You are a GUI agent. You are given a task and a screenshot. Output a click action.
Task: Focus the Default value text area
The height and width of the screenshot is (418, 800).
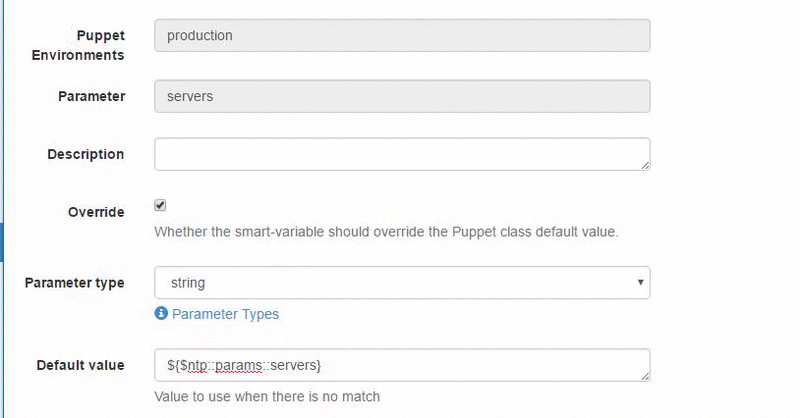[x=402, y=364]
